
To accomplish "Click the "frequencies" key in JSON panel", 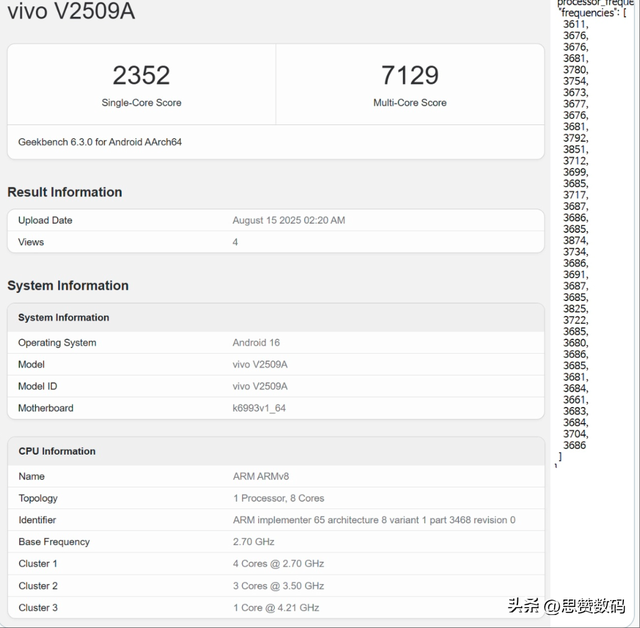I will click(588, 13).
